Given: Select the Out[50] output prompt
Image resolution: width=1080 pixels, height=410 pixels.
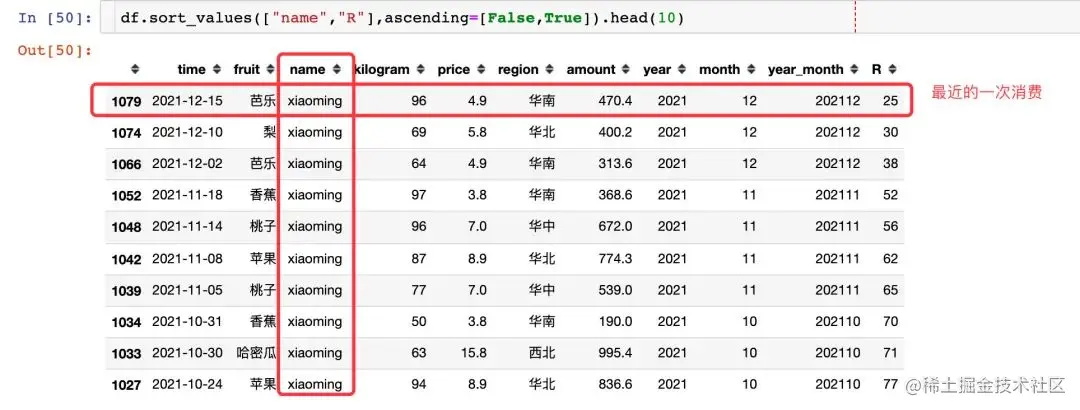Looking at the screenshot, I should [55, 50].
